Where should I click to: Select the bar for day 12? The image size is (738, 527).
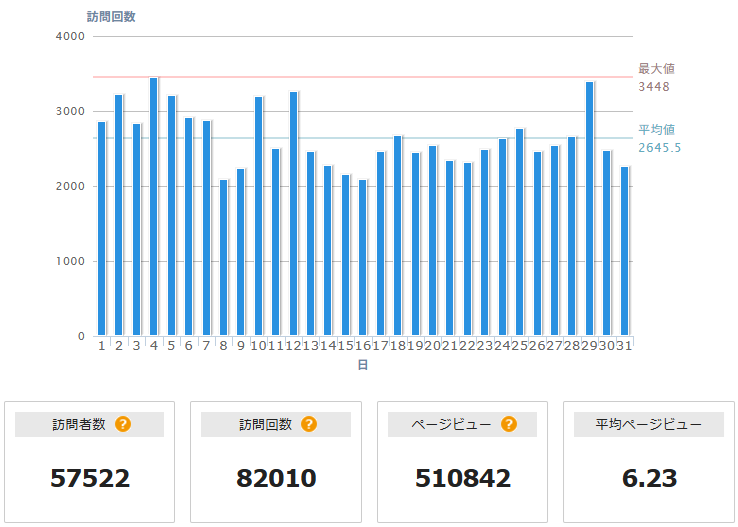click(293, 213)
